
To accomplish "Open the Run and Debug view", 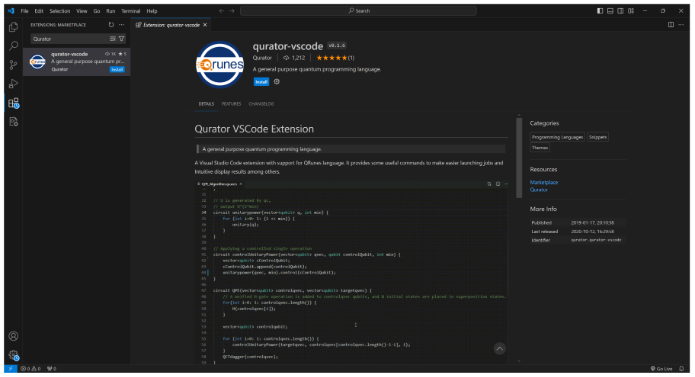I will pos(13,84).
